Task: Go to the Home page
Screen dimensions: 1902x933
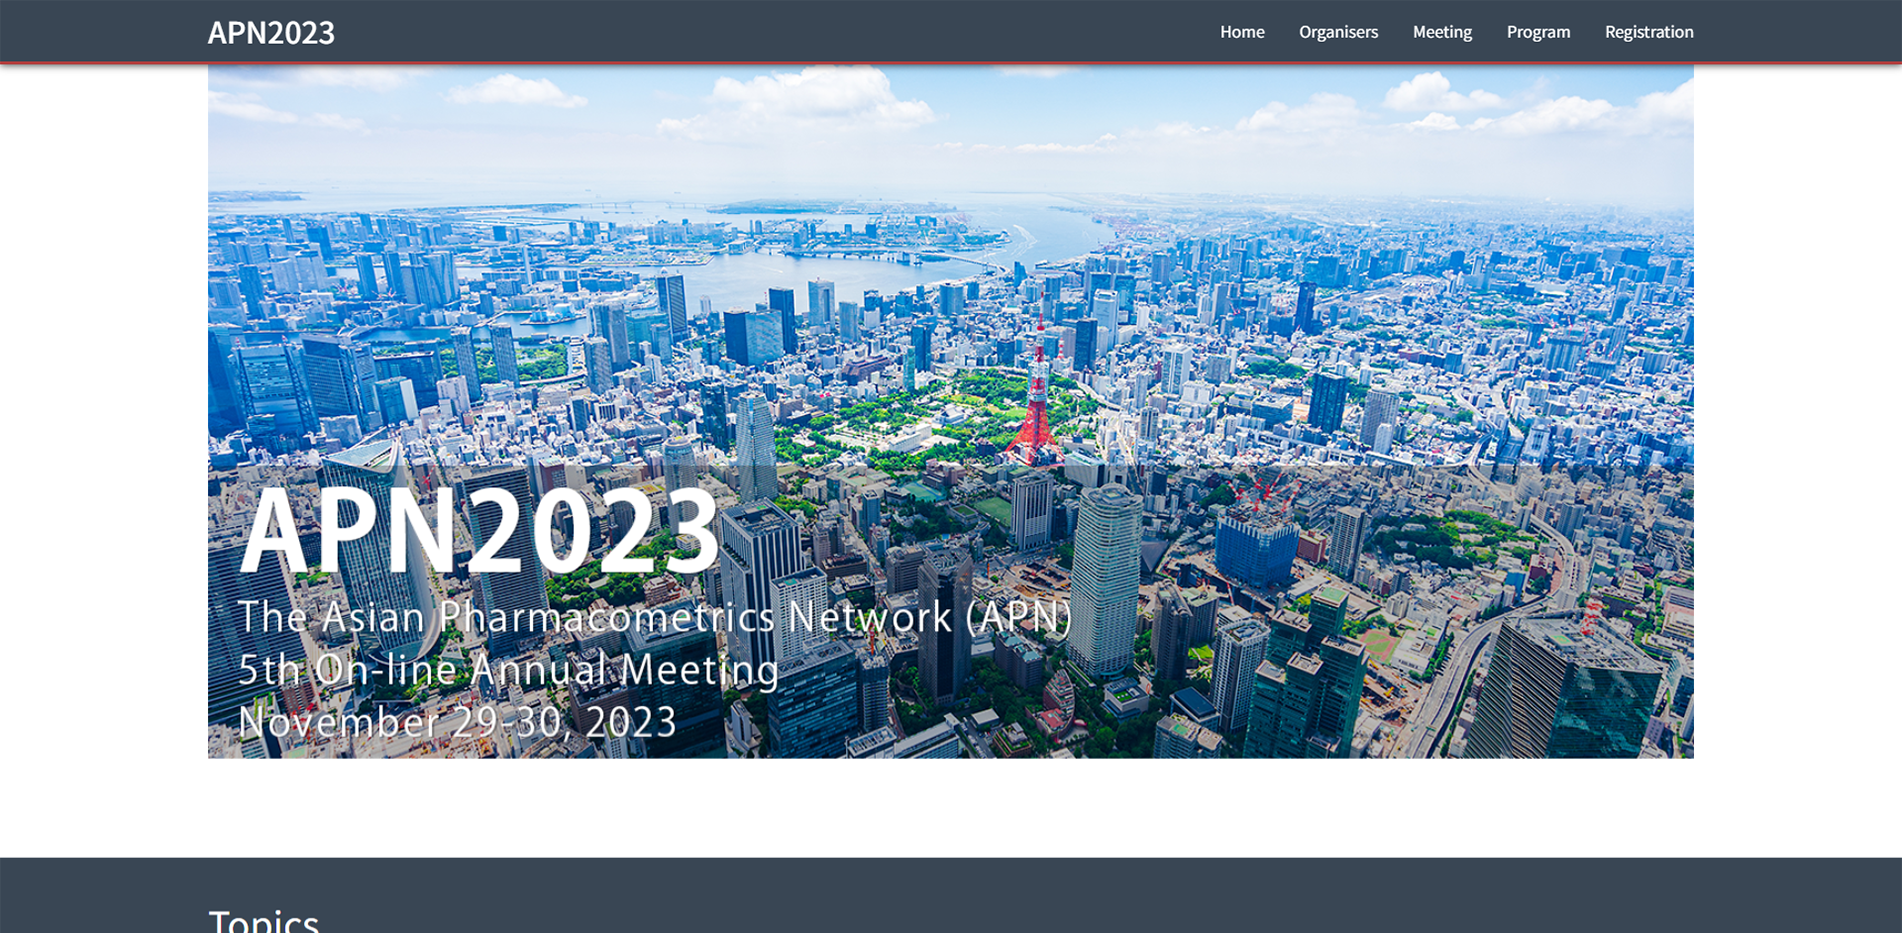Action: tap(1241, 32)
